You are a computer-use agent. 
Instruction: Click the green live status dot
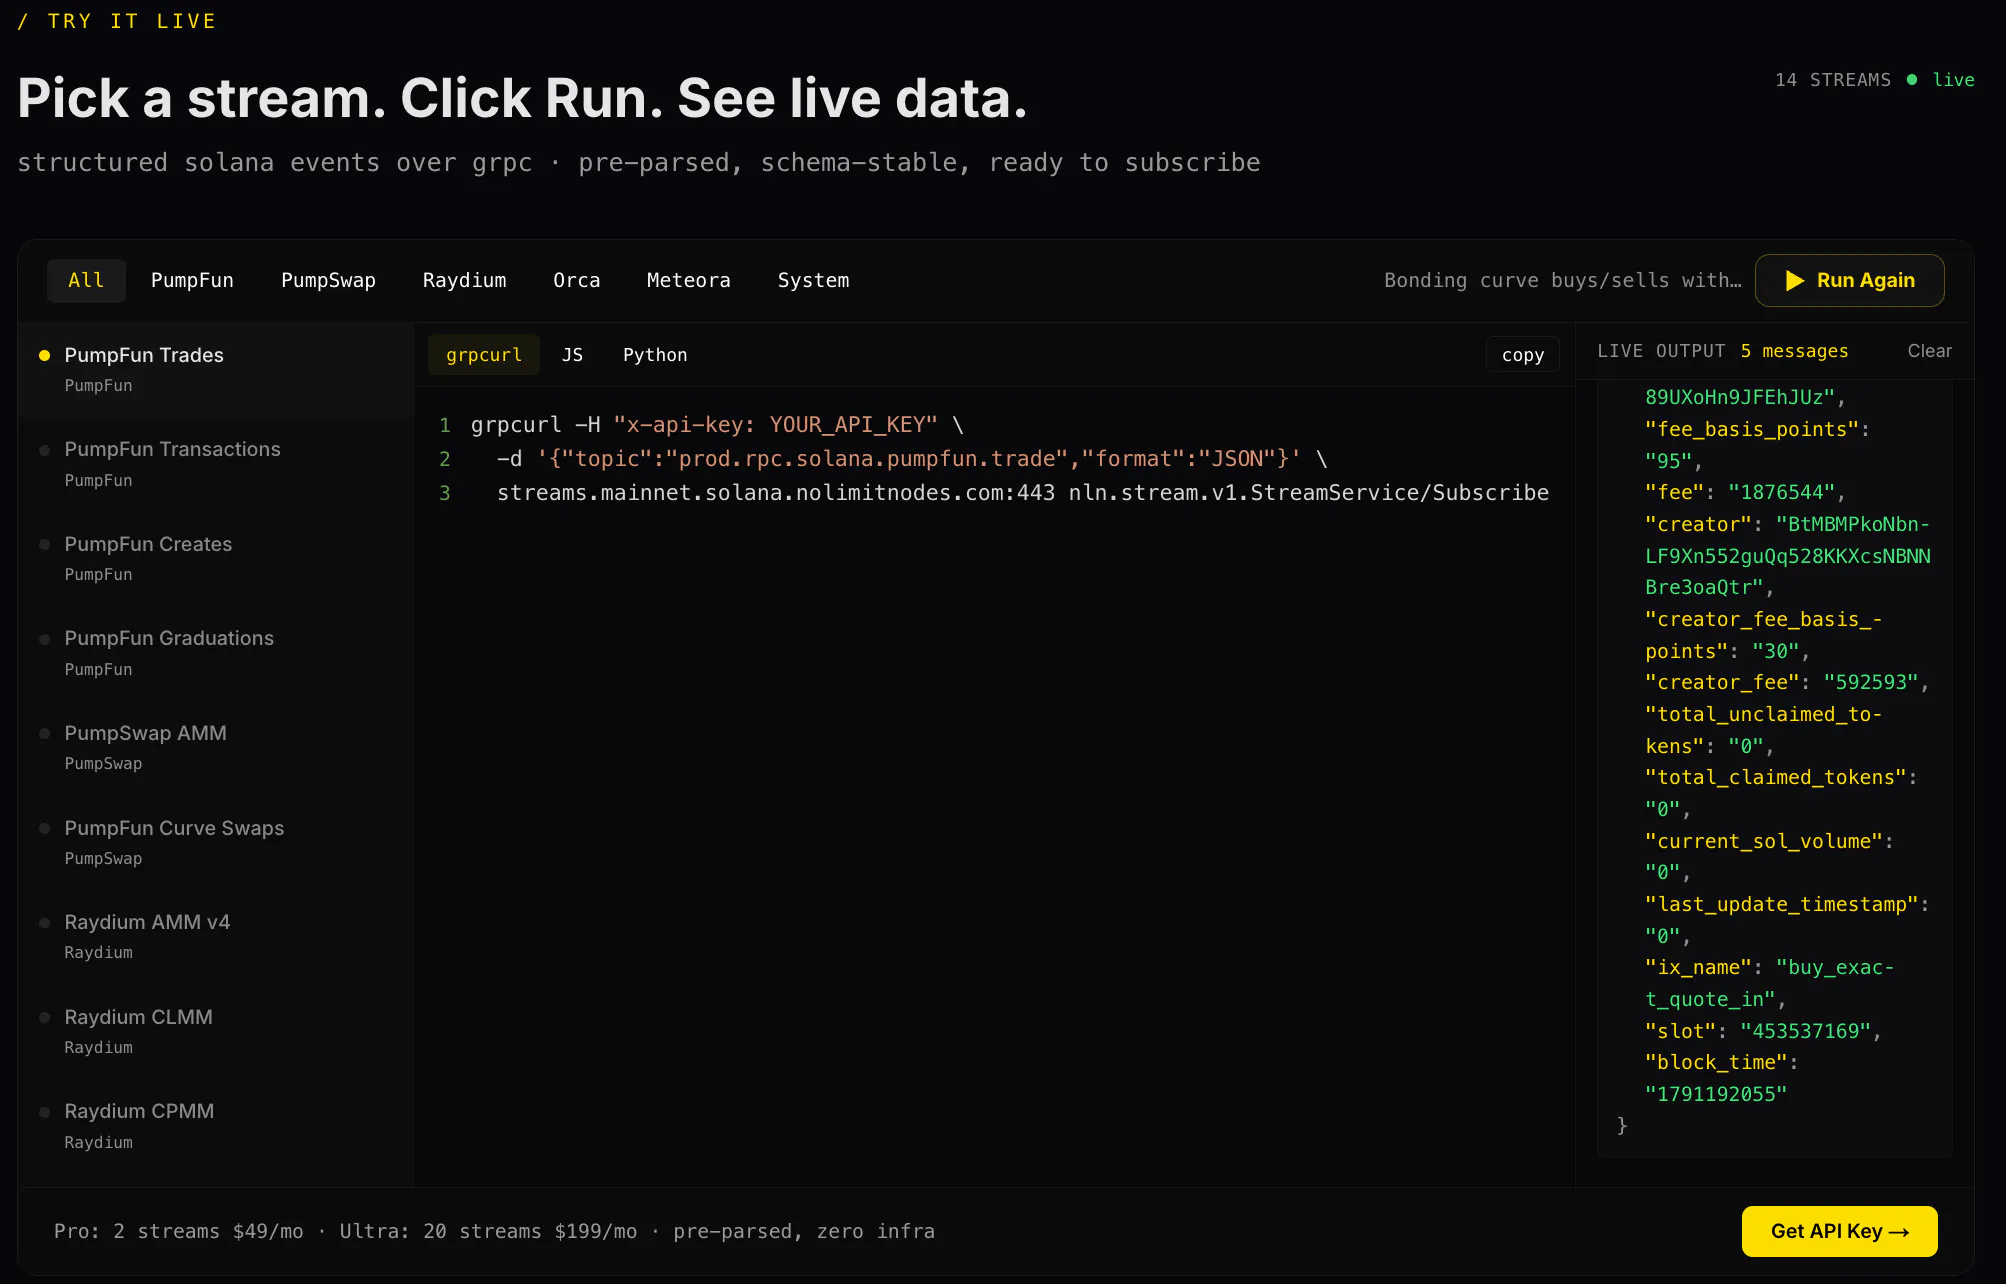coord(1912,80)
